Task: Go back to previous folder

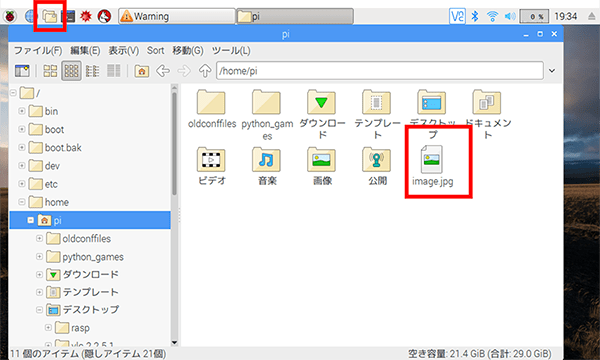Action: pyautogui.click(x=163, y=71)
